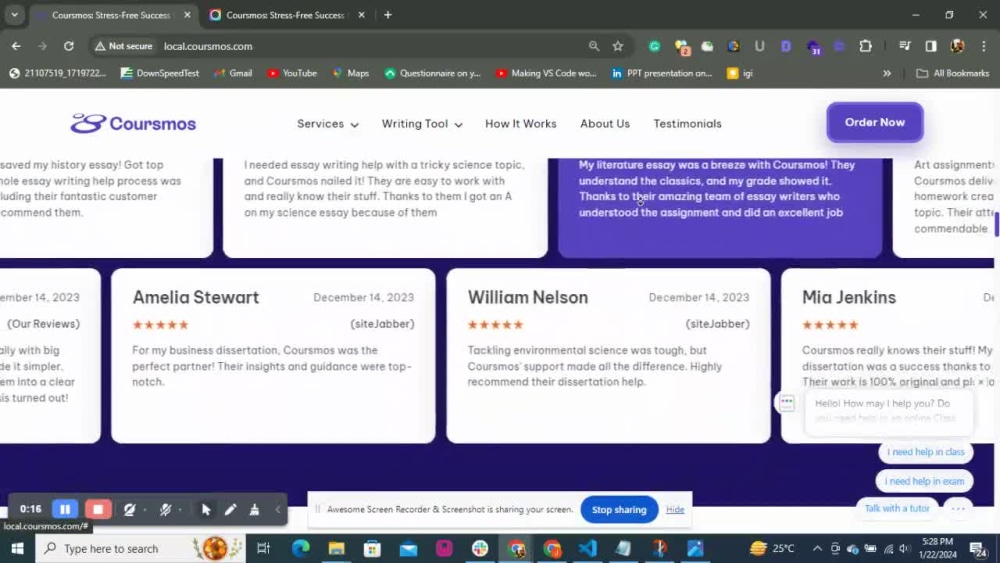1000x563 pixels.
Task: Switch to the second Coursmos tab
Action: (285, 15)
